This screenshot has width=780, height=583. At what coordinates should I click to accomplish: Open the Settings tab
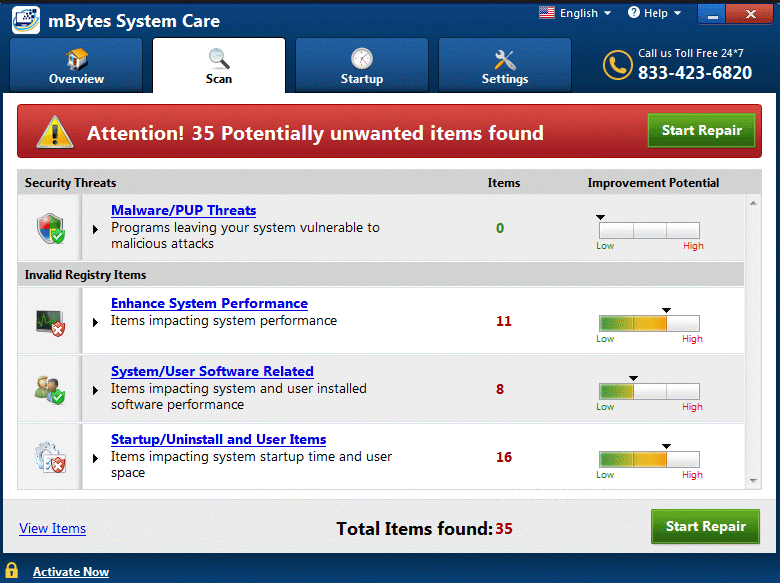point(504,67)
